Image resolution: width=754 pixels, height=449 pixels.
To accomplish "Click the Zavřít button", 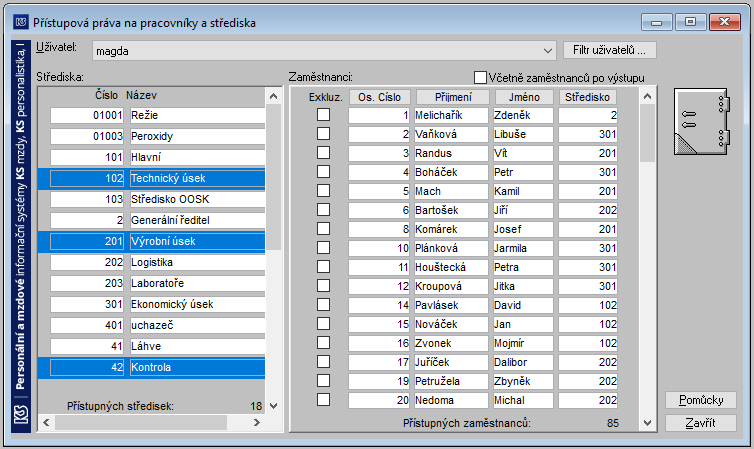I will coord(701,423).
